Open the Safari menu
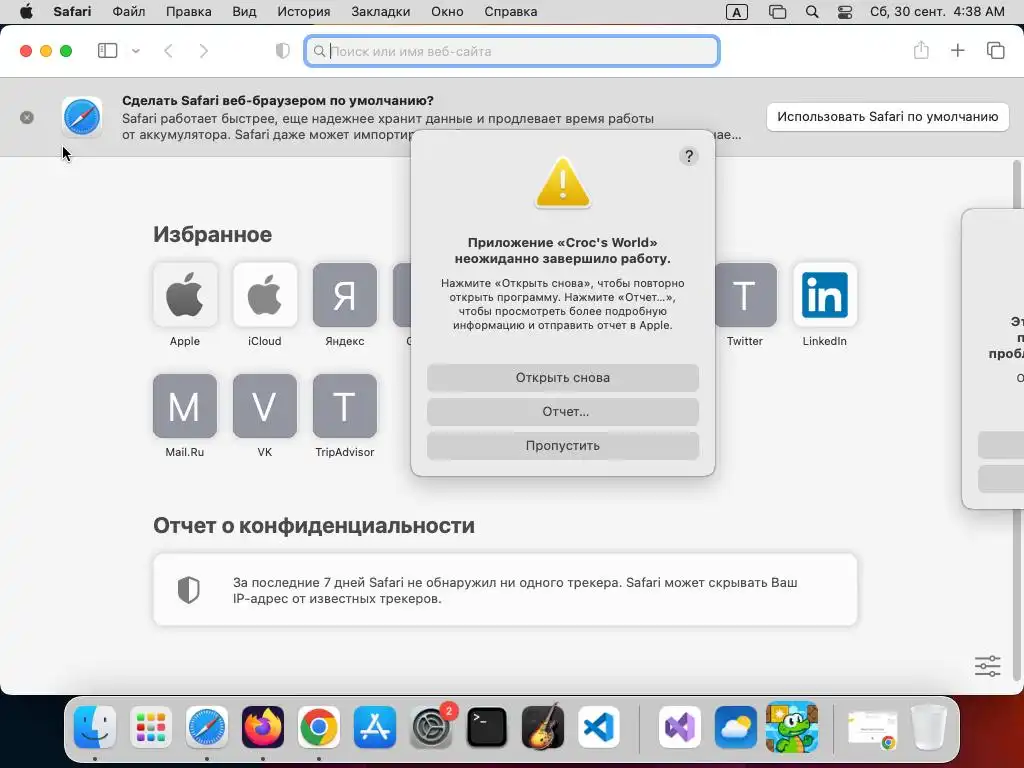Viewport: 1024px width, 768px height. click(x=72, y=12)
